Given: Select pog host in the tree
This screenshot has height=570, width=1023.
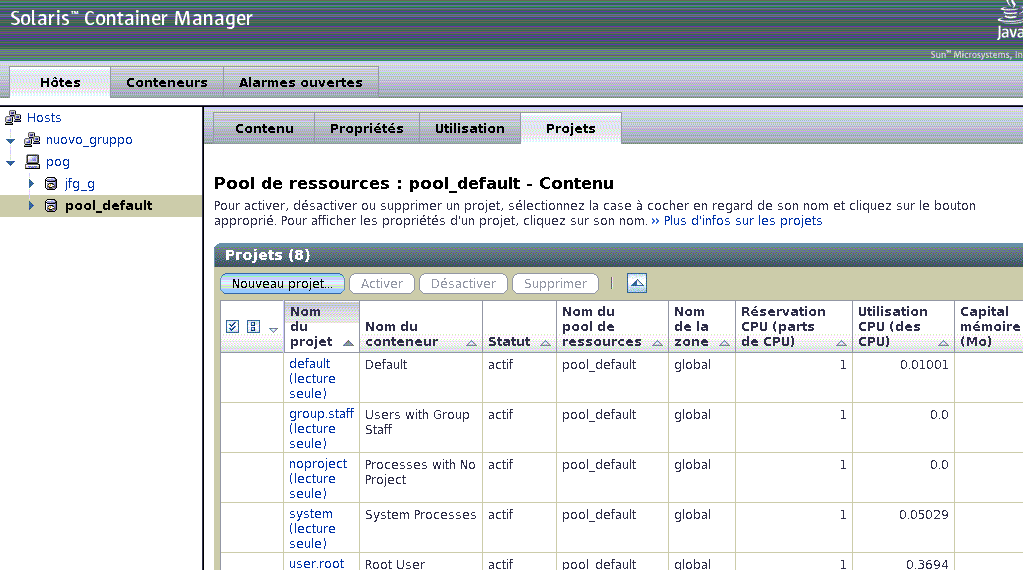Looking at the screenshot, I should pyautogui.click(x=57, y=162).
